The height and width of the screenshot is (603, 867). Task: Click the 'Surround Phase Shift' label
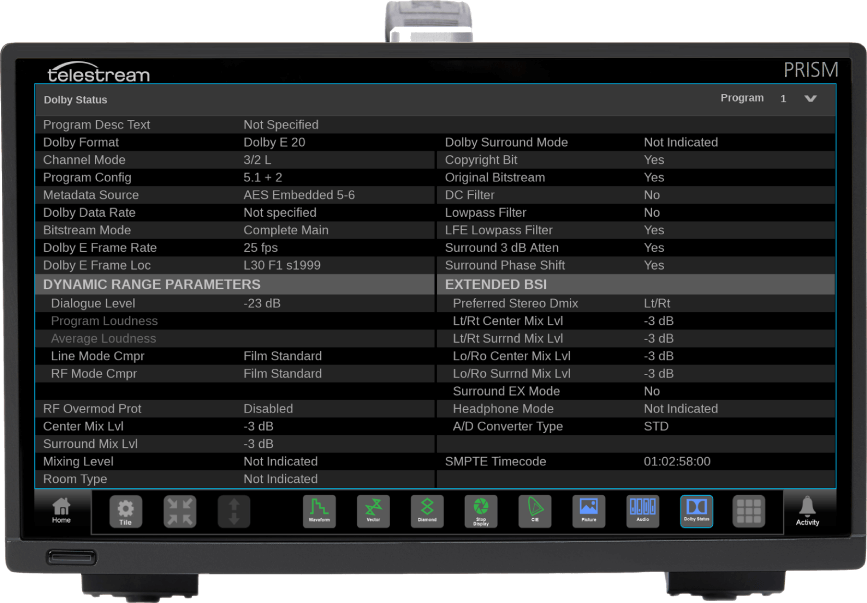(x=505, y=265)
